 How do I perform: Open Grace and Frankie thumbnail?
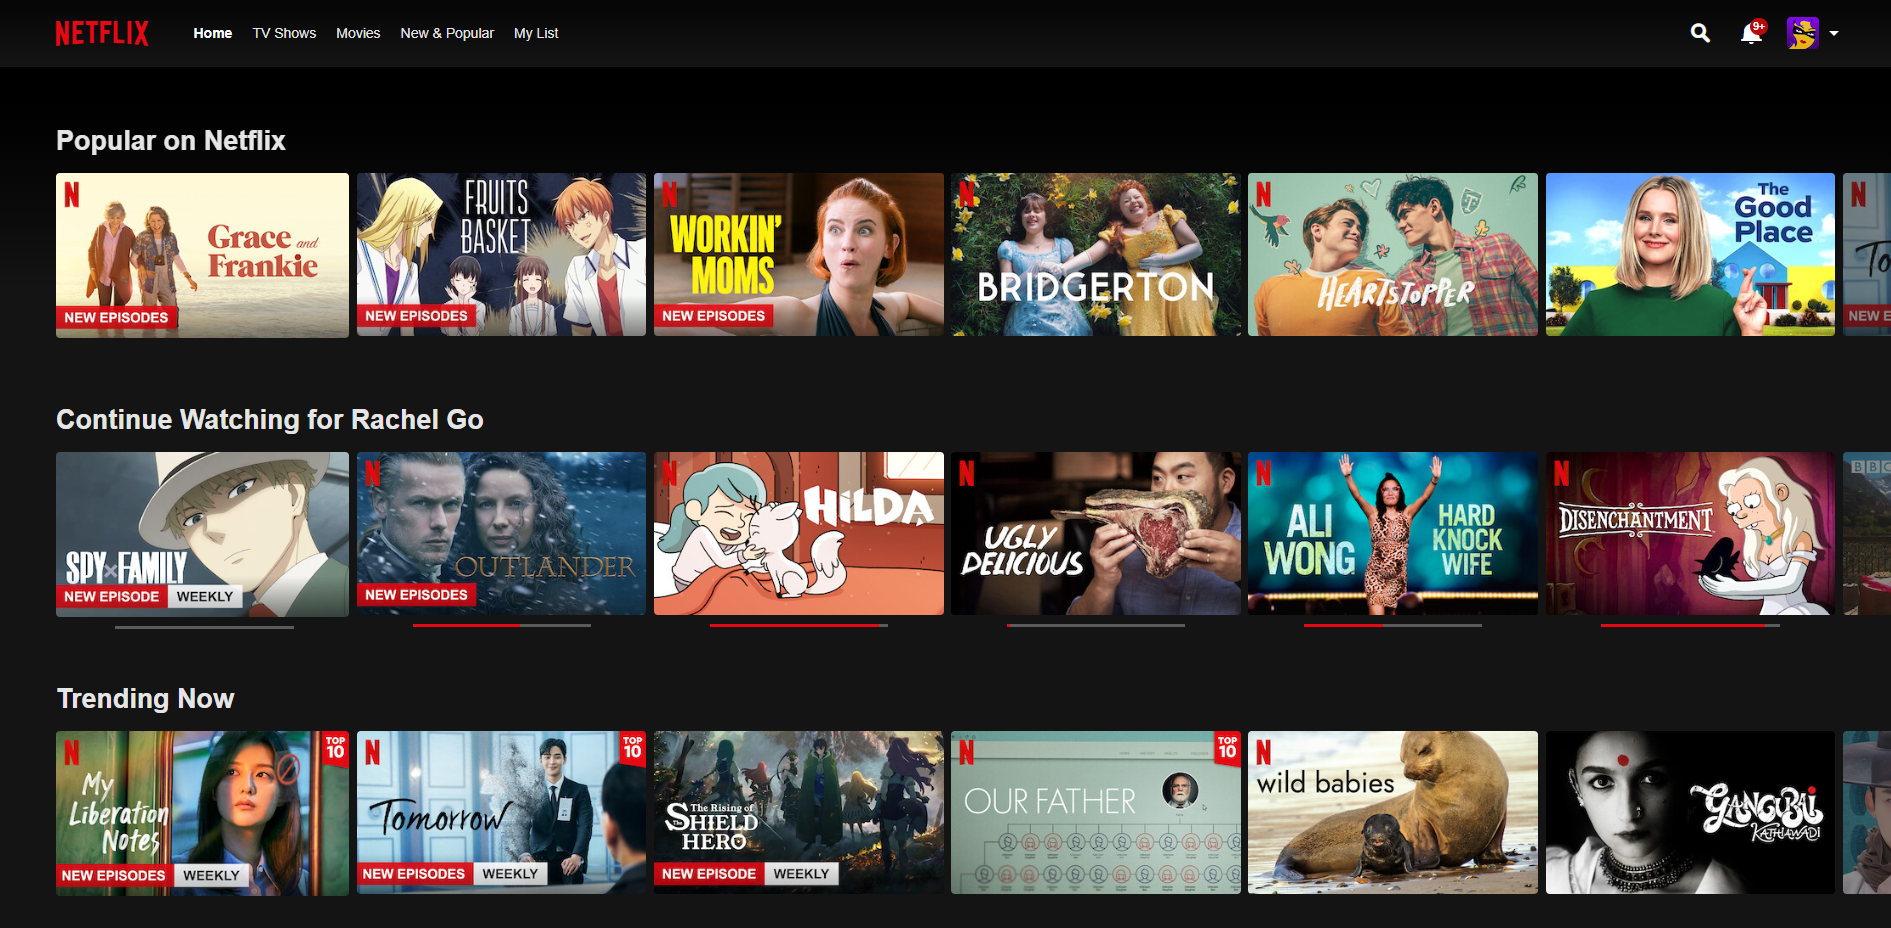(x=202, y=255)
